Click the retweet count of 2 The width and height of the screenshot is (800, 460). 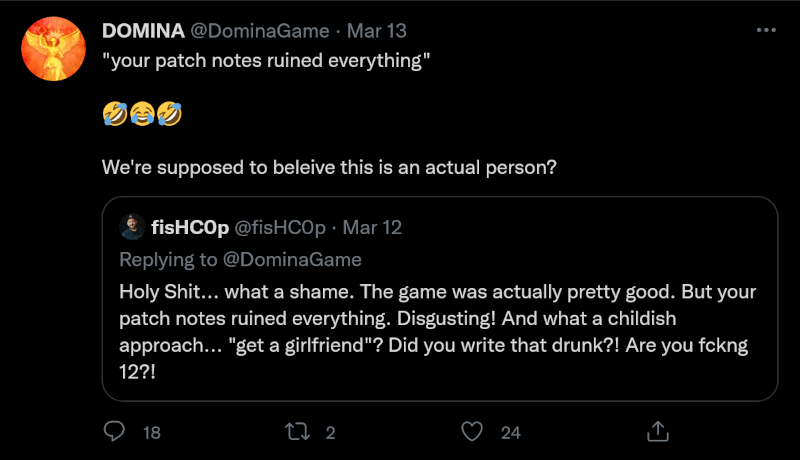[x=330, y=432]
